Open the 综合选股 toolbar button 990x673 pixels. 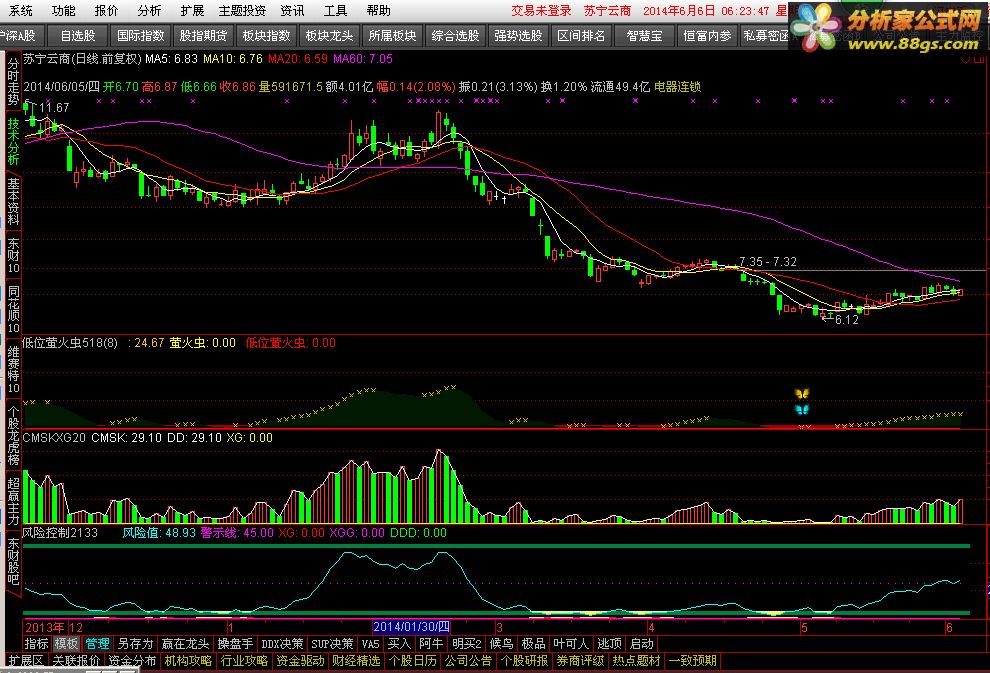[455, 36]
